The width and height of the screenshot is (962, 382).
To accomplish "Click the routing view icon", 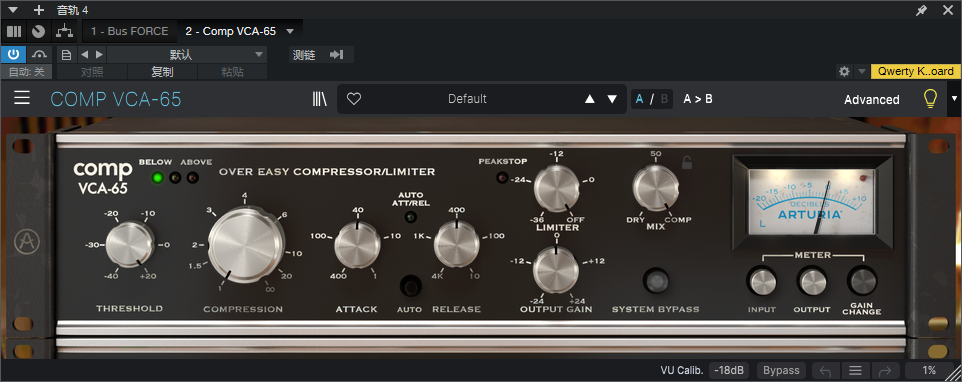I will coord(64,31).
